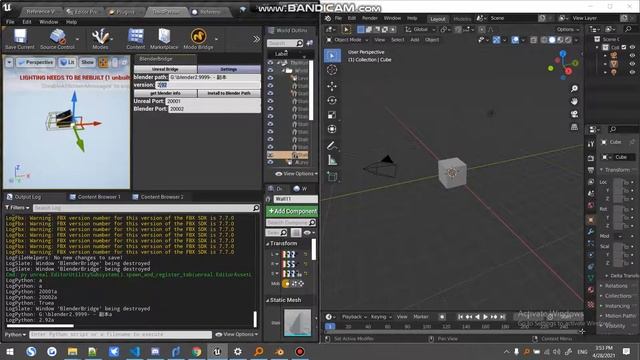This screenshot has width=640, height=360.
Task: Select the Blender Transform tool
Action: (332, 129)
